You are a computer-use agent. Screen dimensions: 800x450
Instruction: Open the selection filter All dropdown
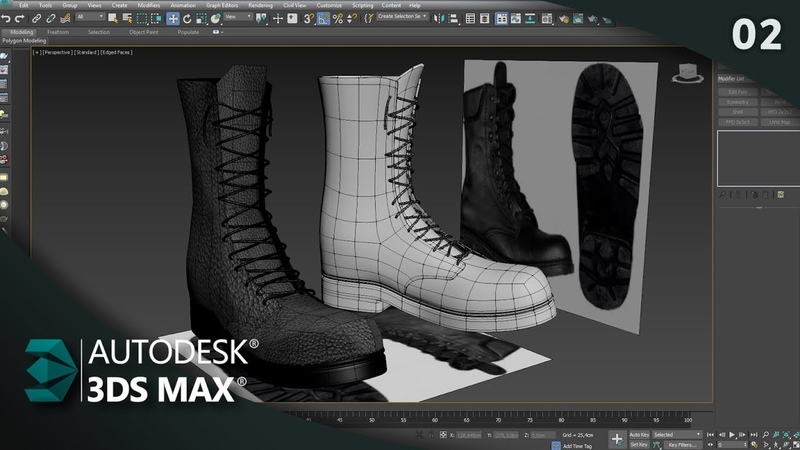tap(90, 17)
